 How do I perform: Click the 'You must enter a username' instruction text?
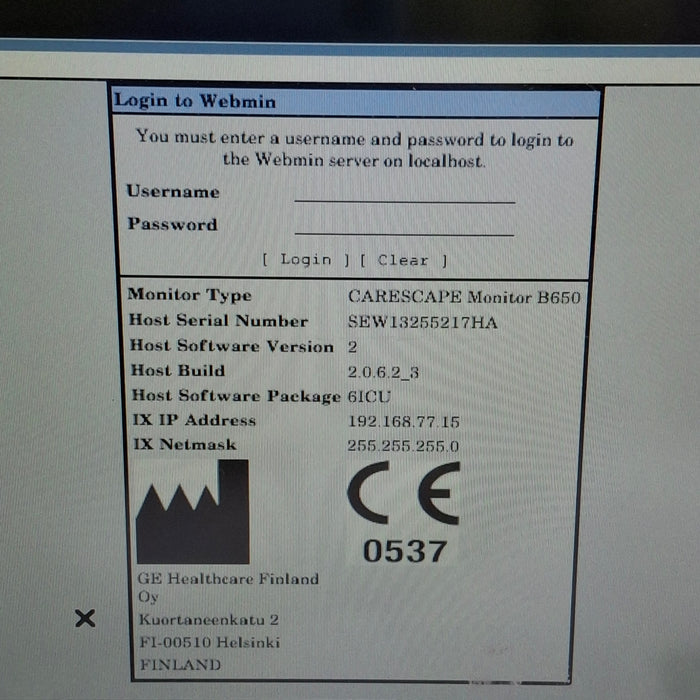355,150
